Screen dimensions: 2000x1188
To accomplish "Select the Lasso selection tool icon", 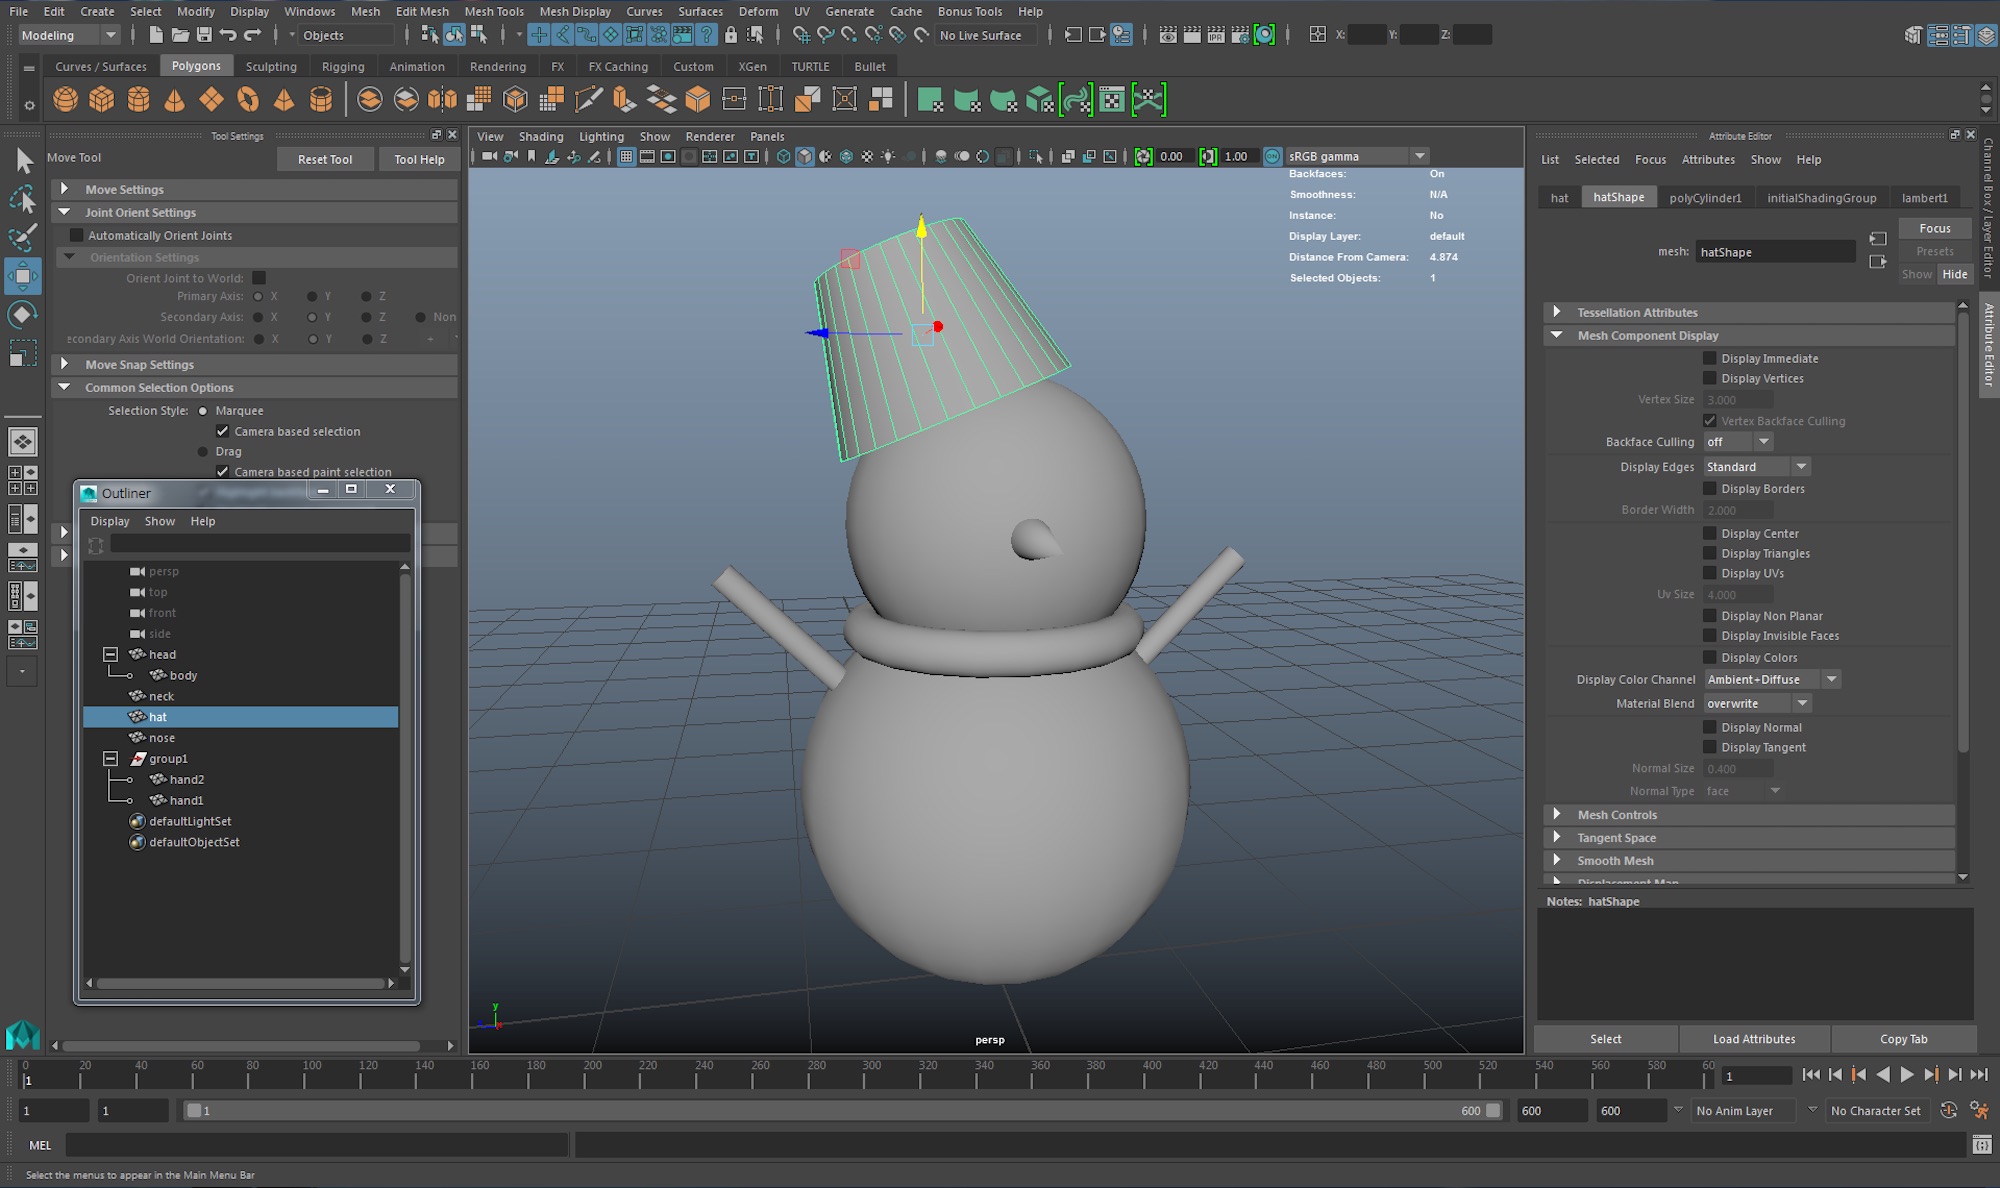I will [23, 198].
